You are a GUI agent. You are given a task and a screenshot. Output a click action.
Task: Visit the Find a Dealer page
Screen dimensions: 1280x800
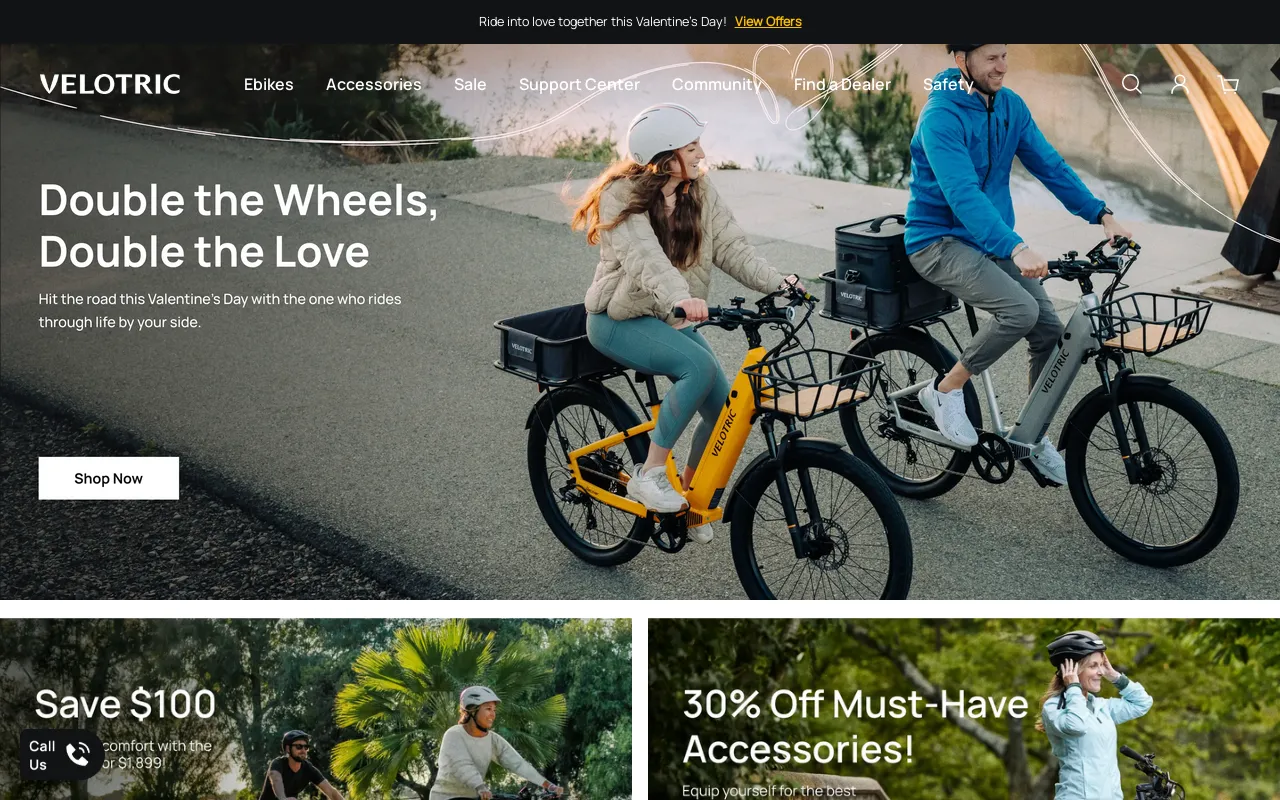pyautogui.click(x=842, y=84)
